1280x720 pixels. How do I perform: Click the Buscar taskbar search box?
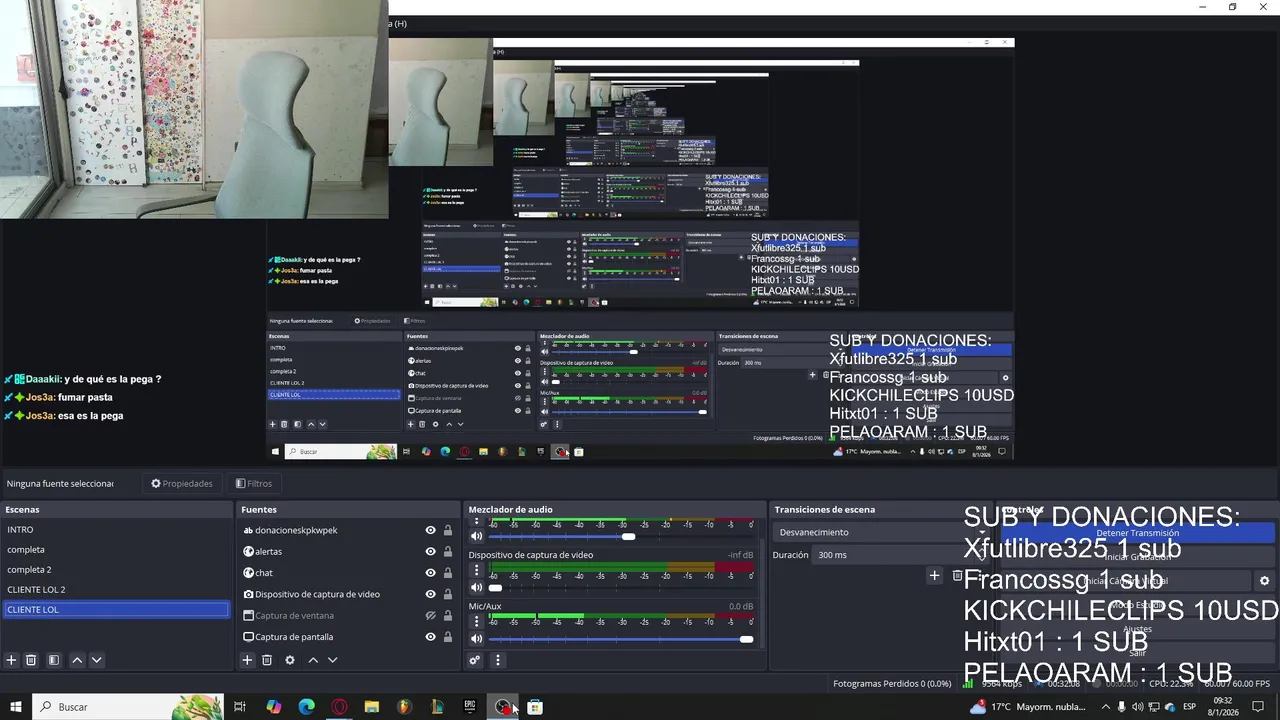tap(128, 707)
